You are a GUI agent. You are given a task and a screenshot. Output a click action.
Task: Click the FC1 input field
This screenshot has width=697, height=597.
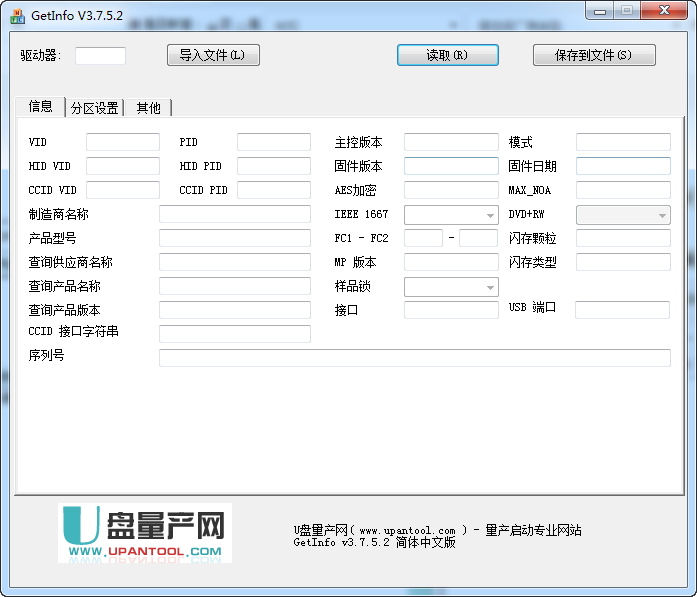click(423, 238)
